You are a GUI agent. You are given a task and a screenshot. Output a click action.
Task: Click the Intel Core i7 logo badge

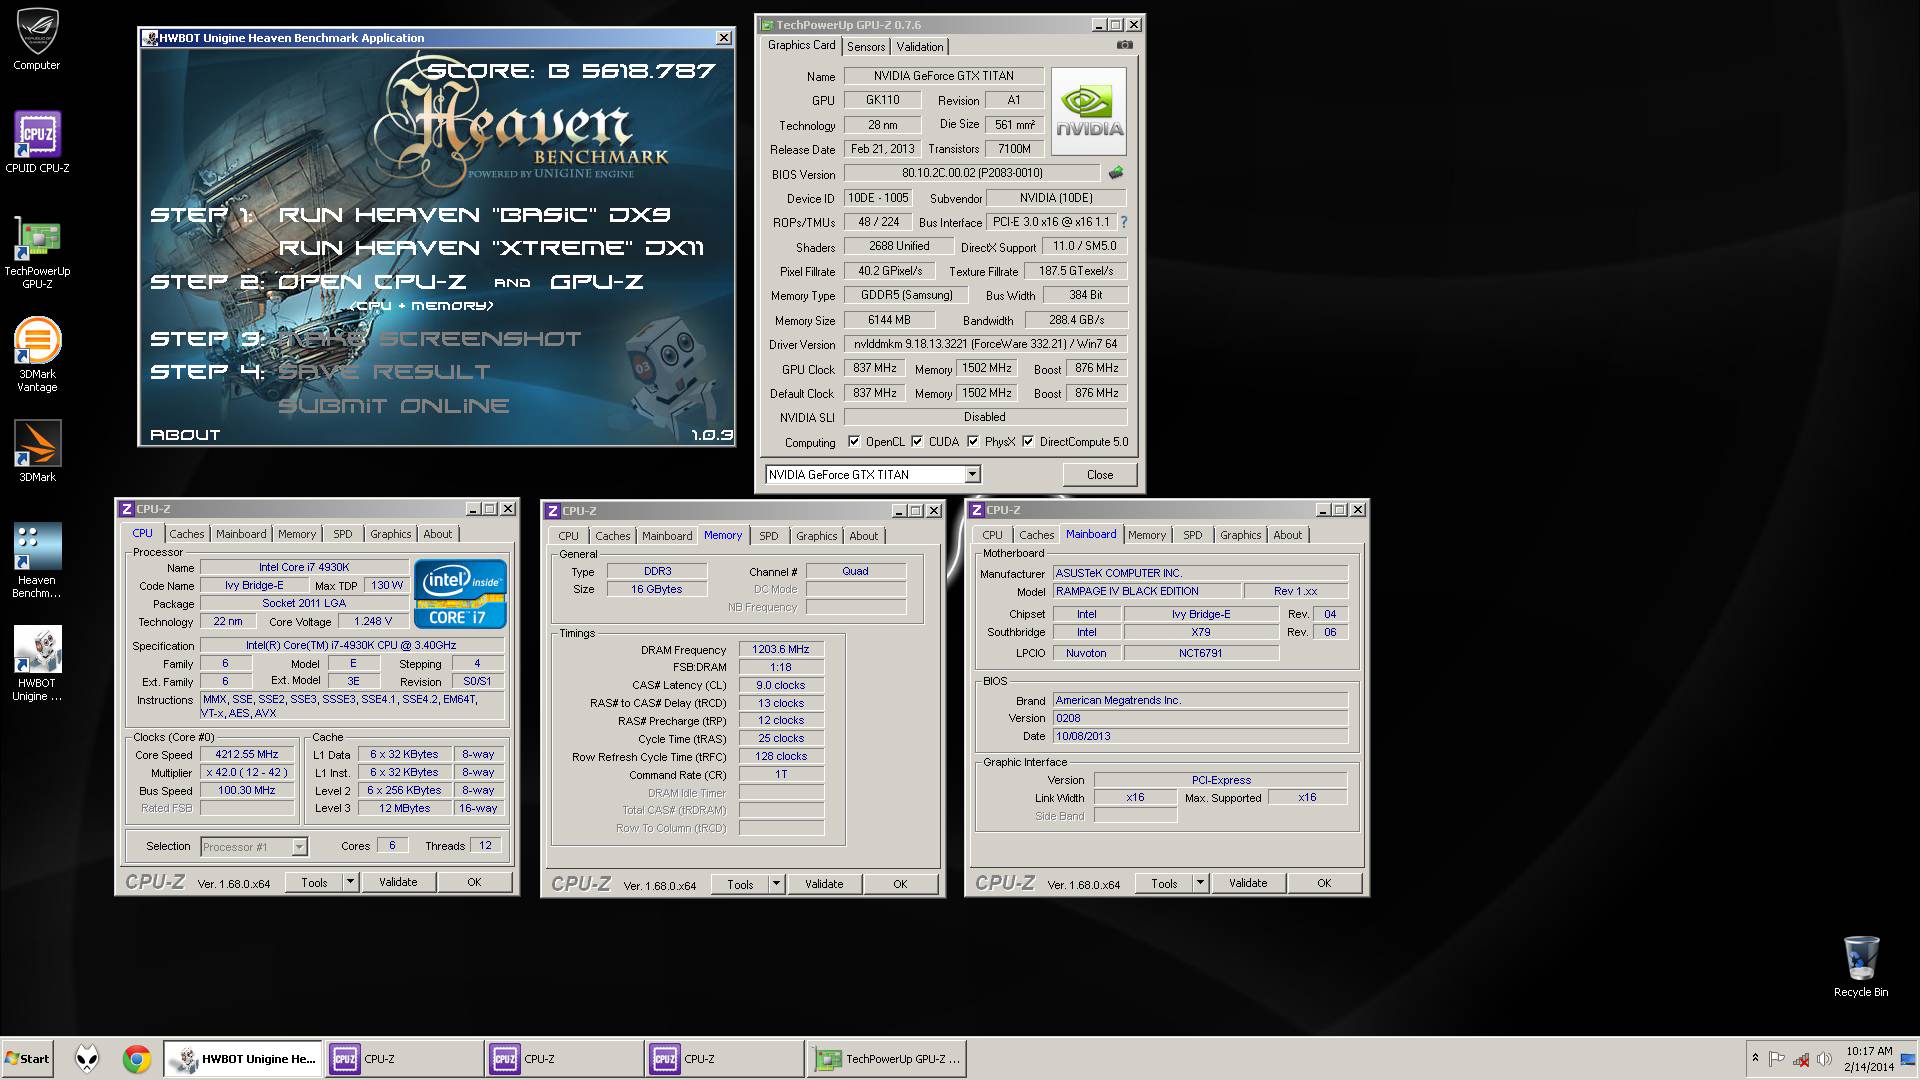pyautogui.click(x=460, y=594)
